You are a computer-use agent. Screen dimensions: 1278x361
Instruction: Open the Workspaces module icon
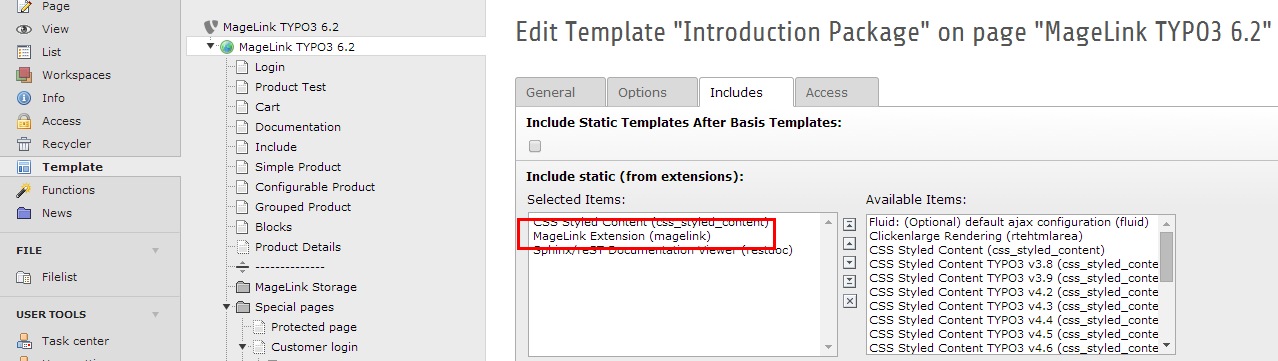(25, 75)
